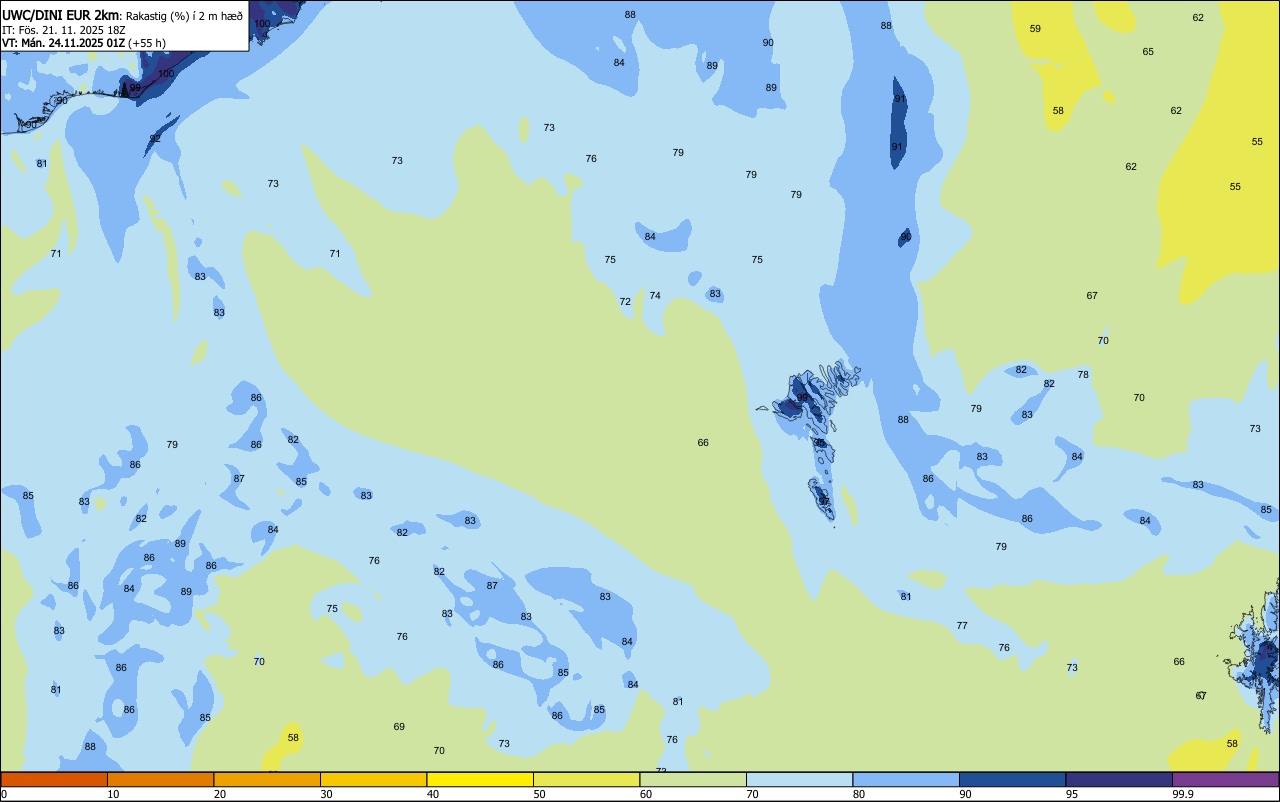This screenshot has width=1280, height=802.
Task: Click the humidity value '74' on the map
Action: (655, 296)
